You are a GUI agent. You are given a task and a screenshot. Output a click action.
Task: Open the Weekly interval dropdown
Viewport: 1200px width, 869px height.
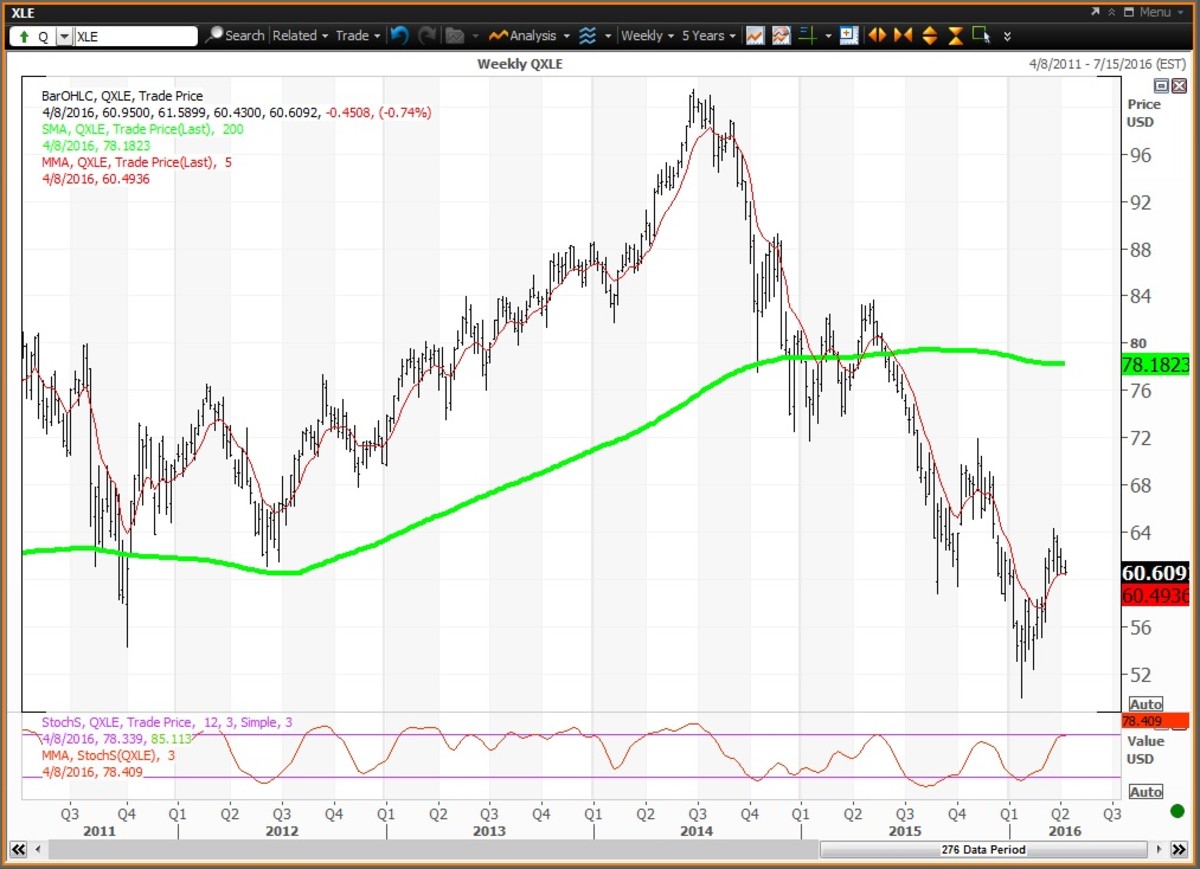[647, 35]
